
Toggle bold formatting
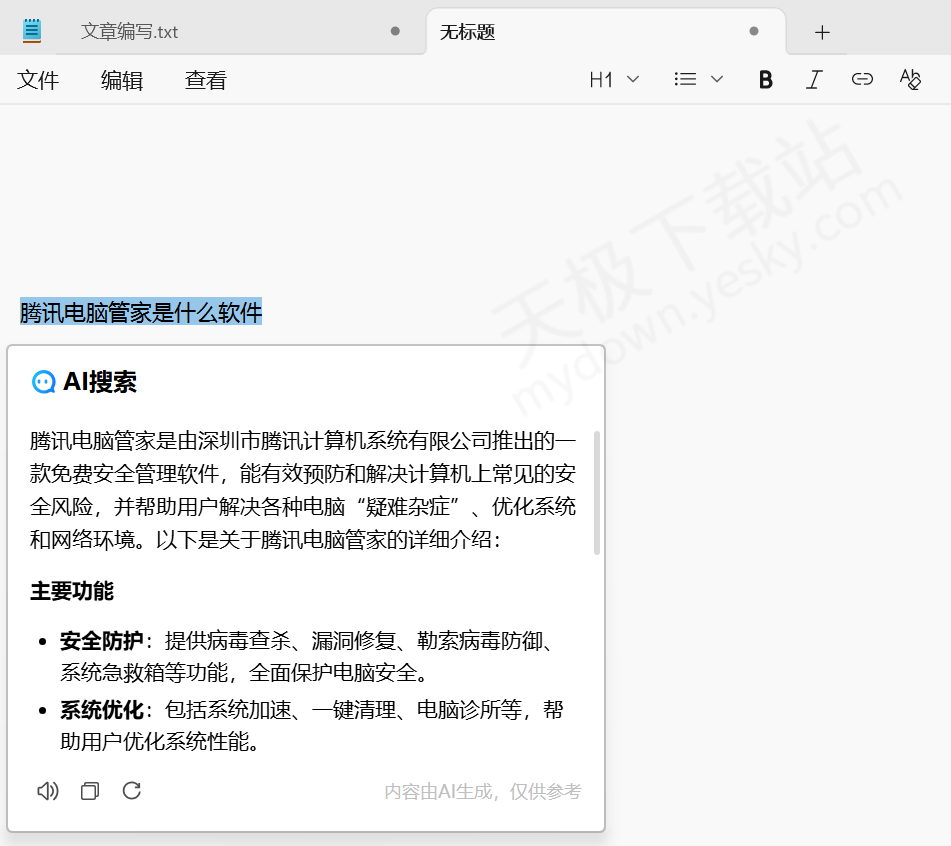766,80
